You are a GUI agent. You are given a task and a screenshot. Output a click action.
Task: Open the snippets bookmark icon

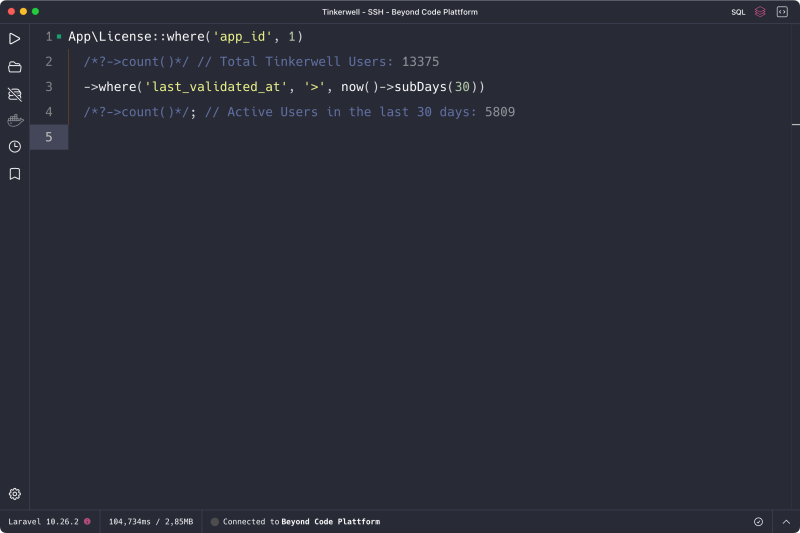pos(15,174)
